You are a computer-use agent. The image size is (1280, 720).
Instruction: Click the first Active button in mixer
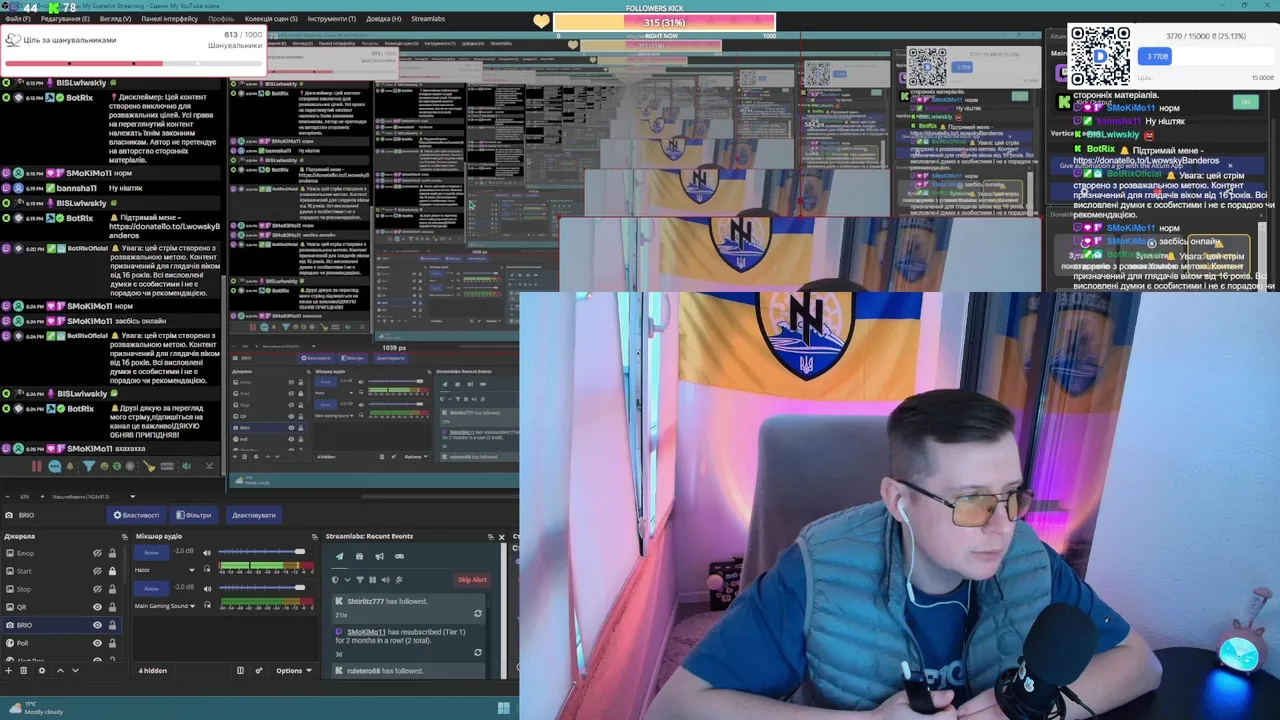click(x=151, y=552)
